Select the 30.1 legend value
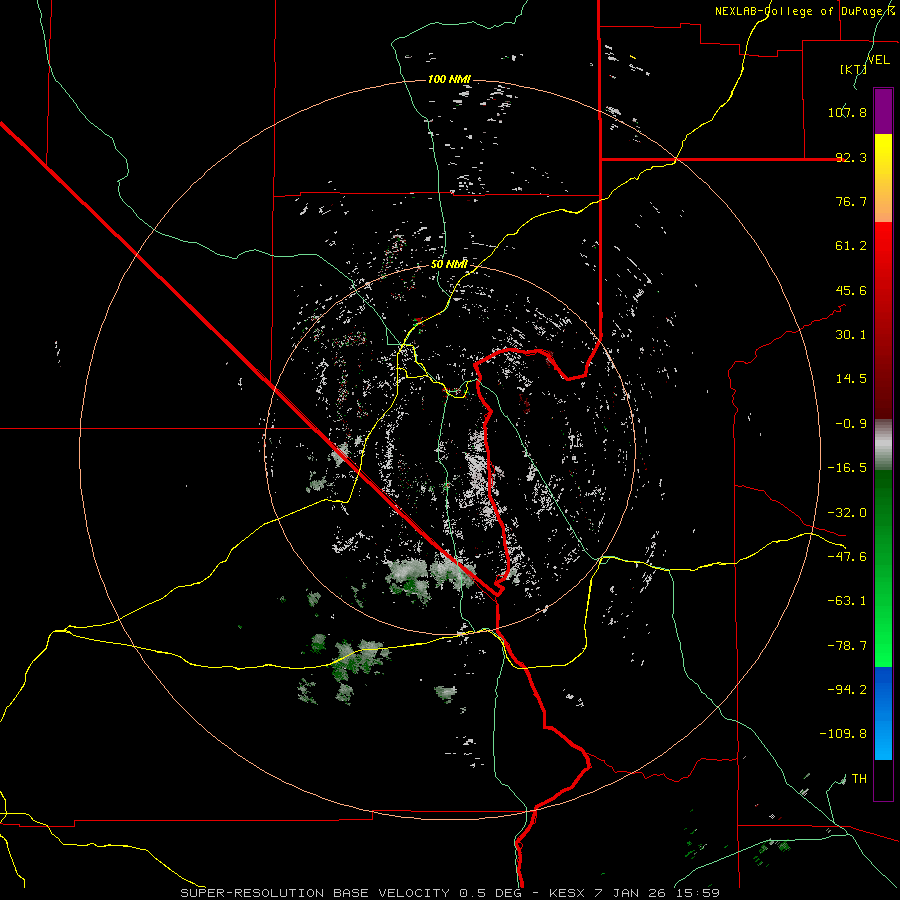 click(851, 335)
